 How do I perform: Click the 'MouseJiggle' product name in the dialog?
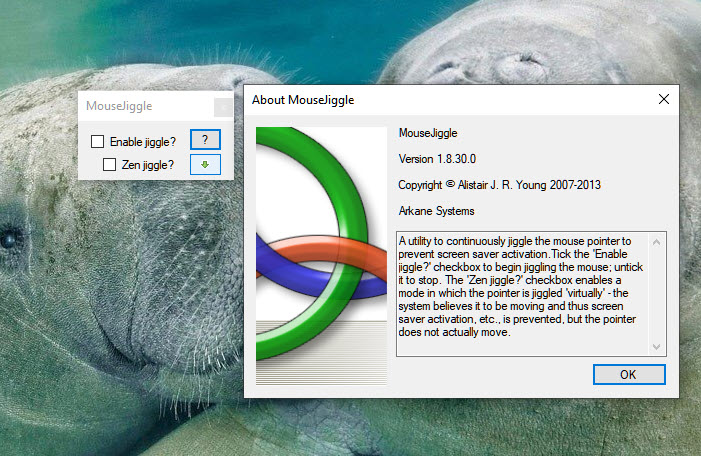pos(428,133)
